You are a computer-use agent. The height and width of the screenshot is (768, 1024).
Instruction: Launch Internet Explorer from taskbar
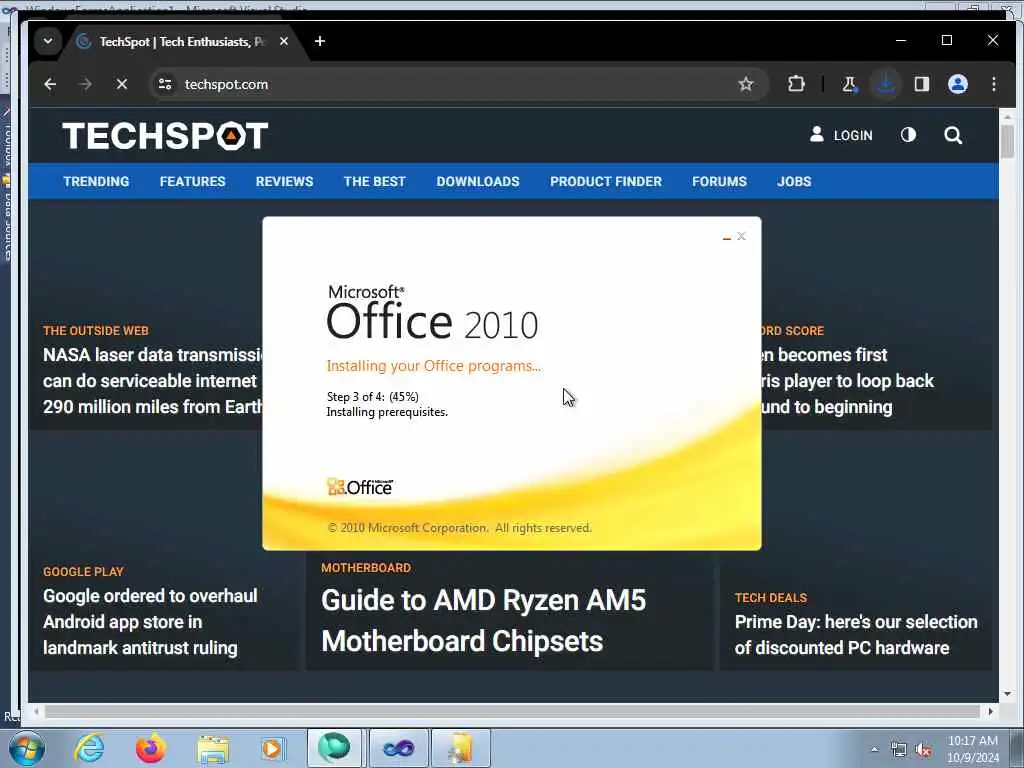click(x=88, y=748)
